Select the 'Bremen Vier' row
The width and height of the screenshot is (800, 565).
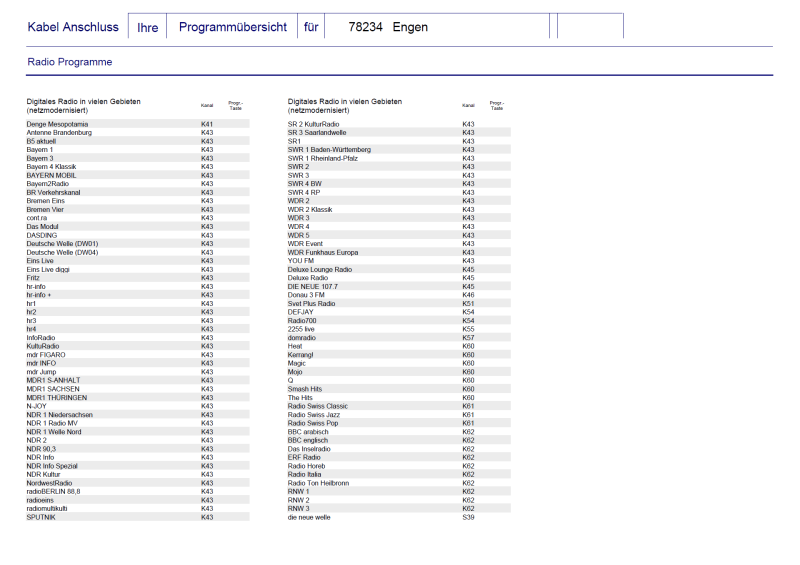click(138, 210)
